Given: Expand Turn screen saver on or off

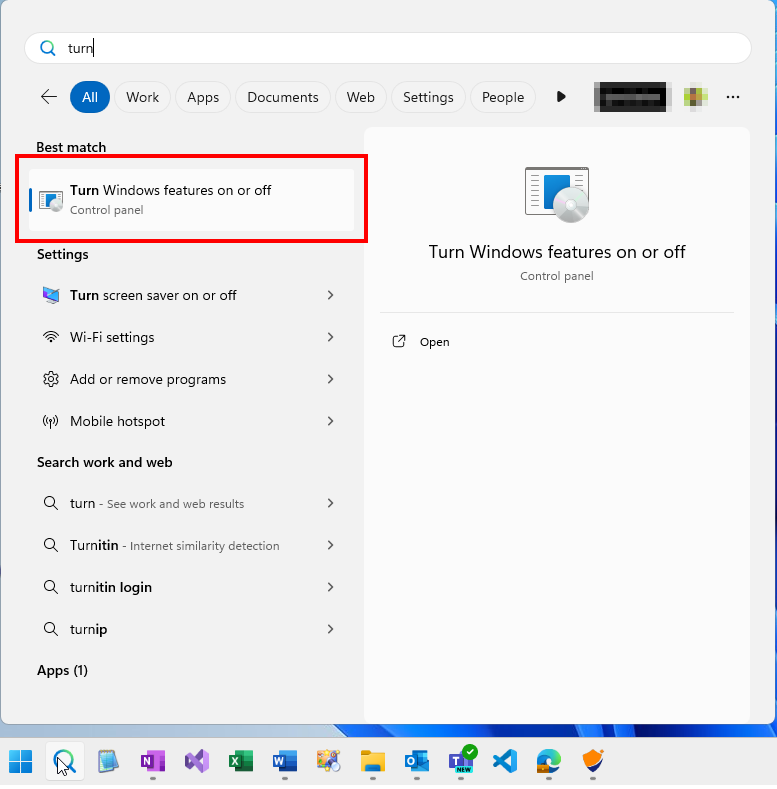Looking at the screenshot, I should pos(330,295).
